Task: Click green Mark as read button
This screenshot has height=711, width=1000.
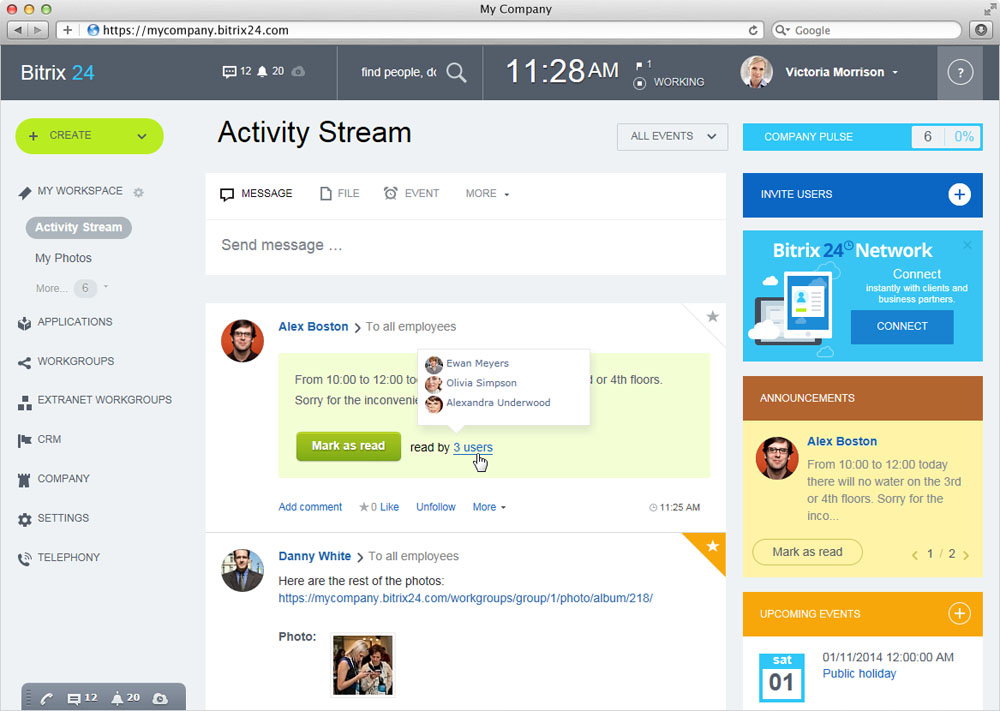Action: click(348, 446)
